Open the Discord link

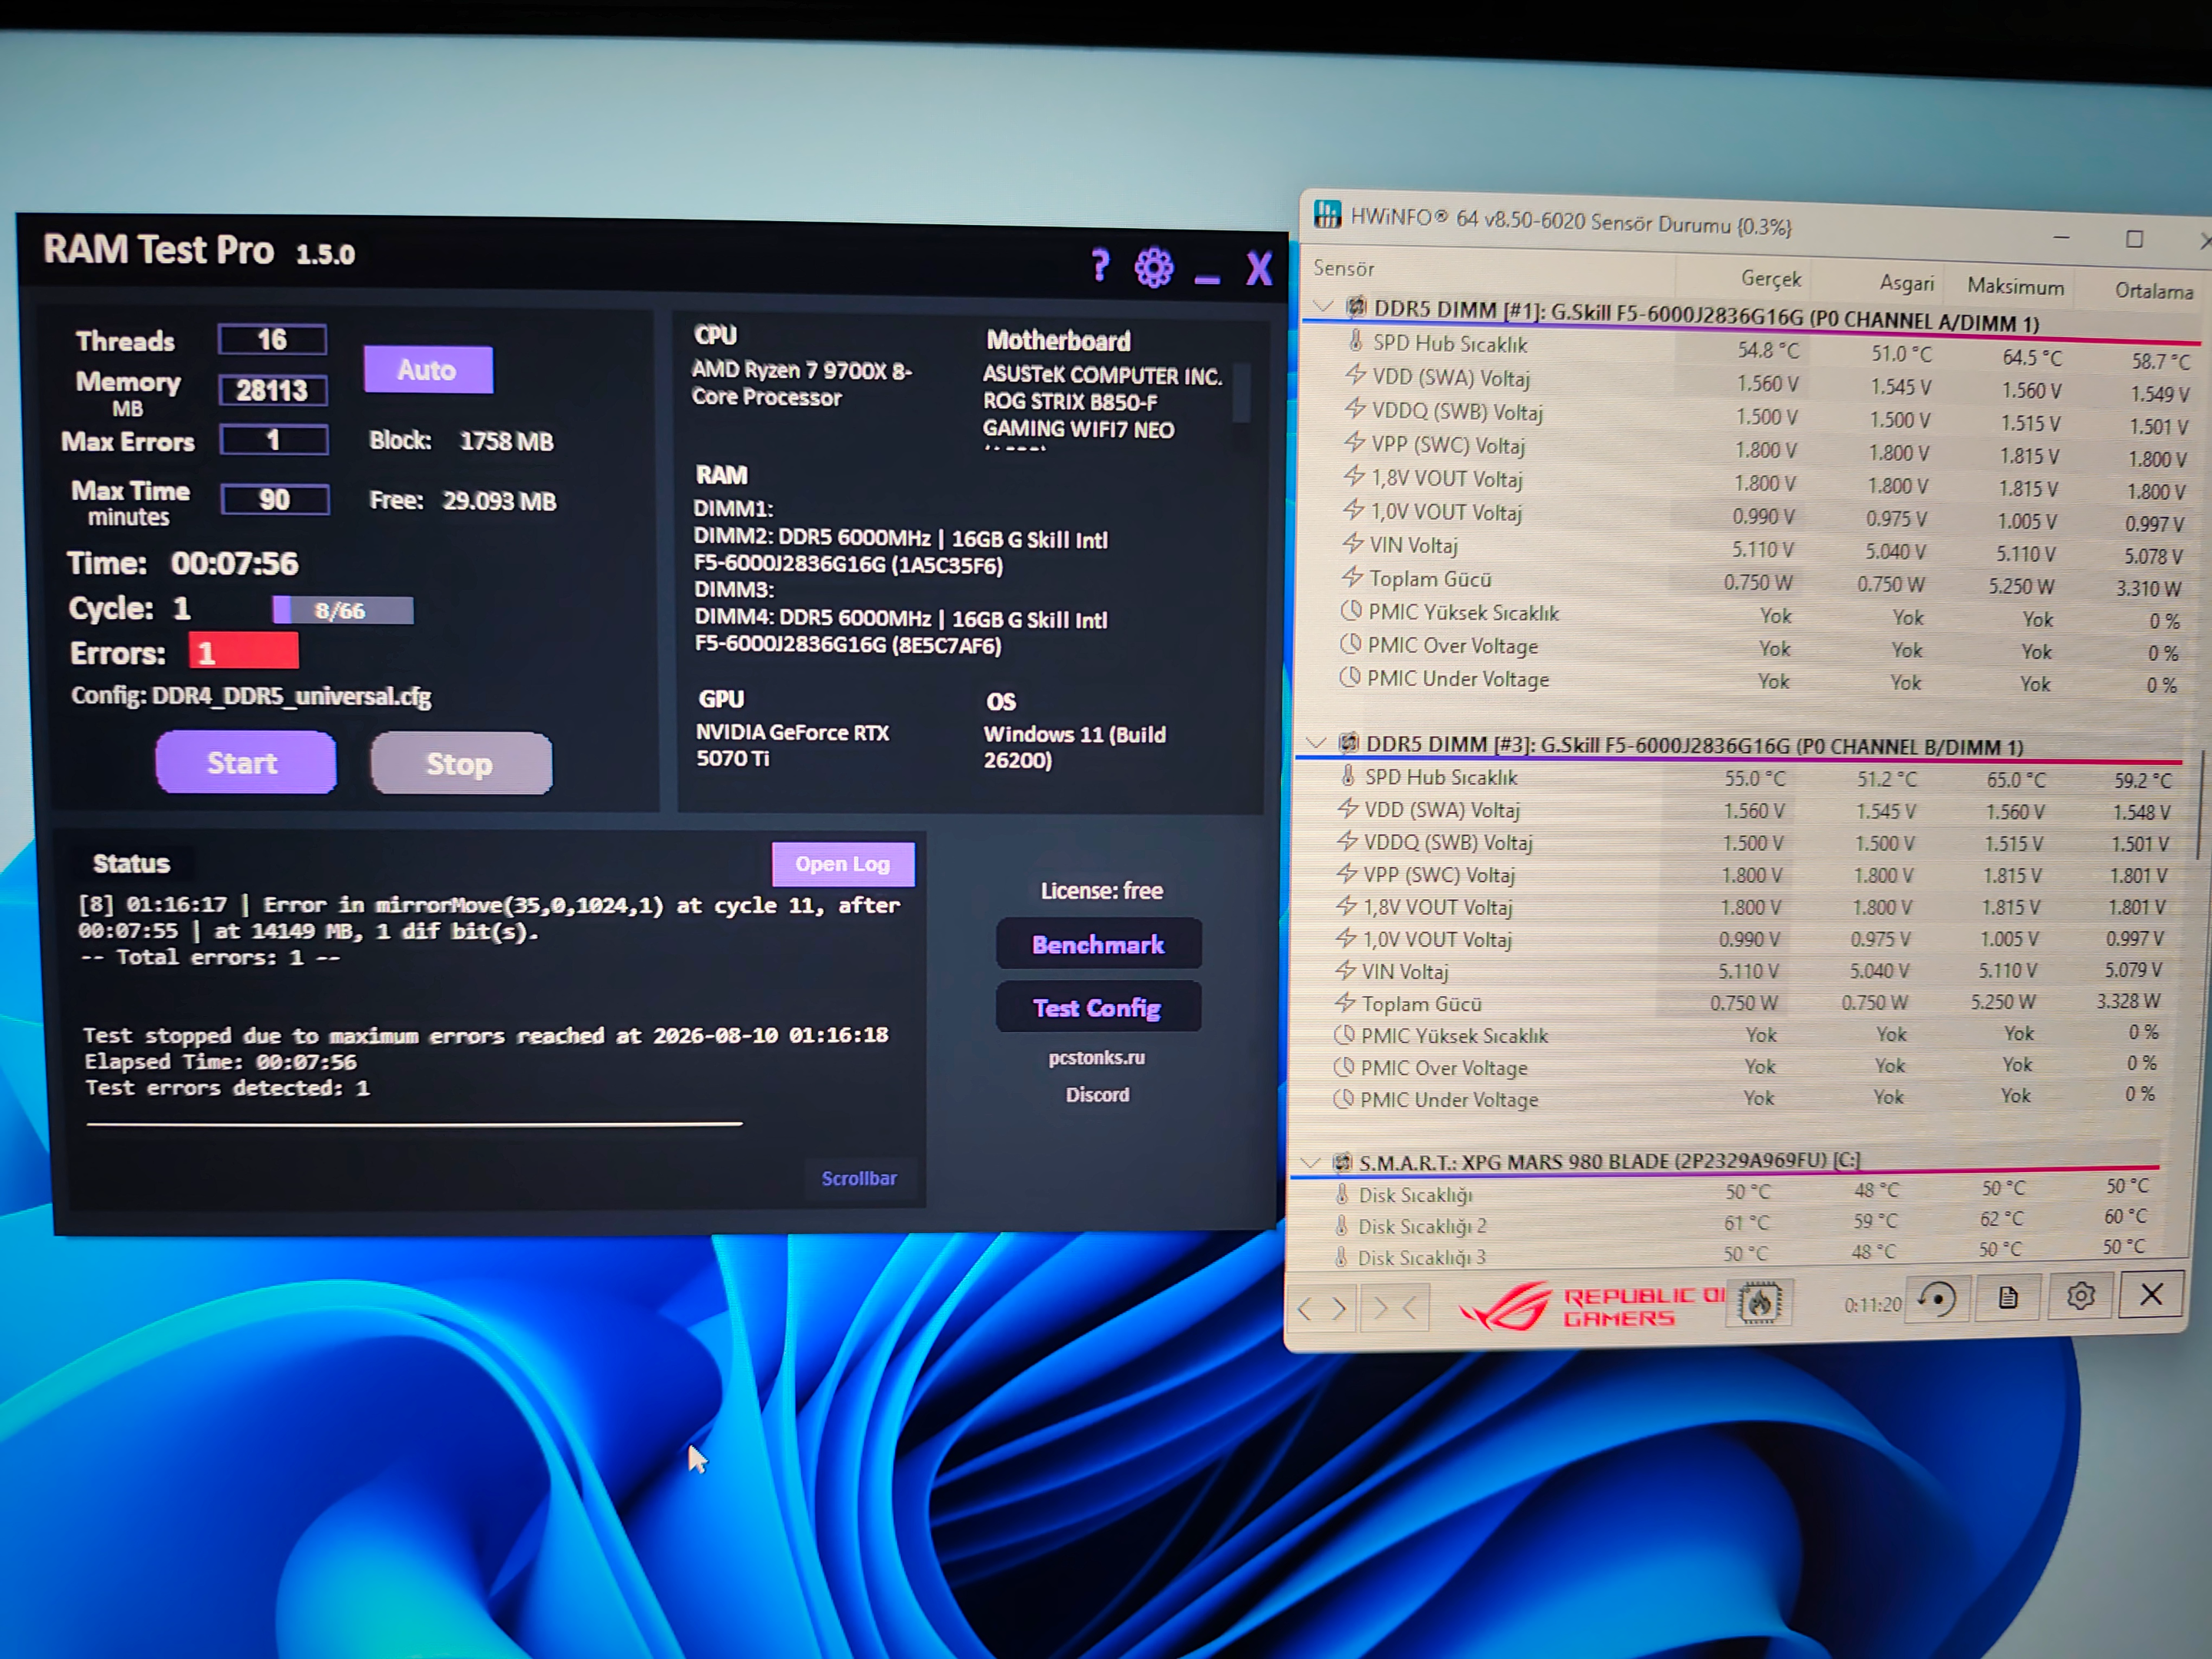1097,1095
